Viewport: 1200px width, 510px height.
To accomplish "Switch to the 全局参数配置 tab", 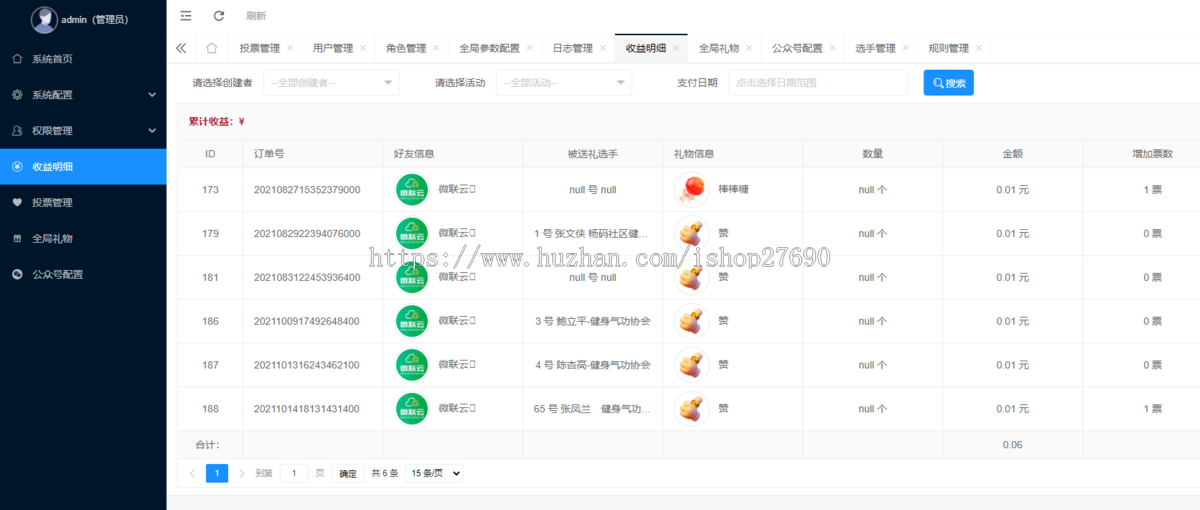I will click(489, 48).
